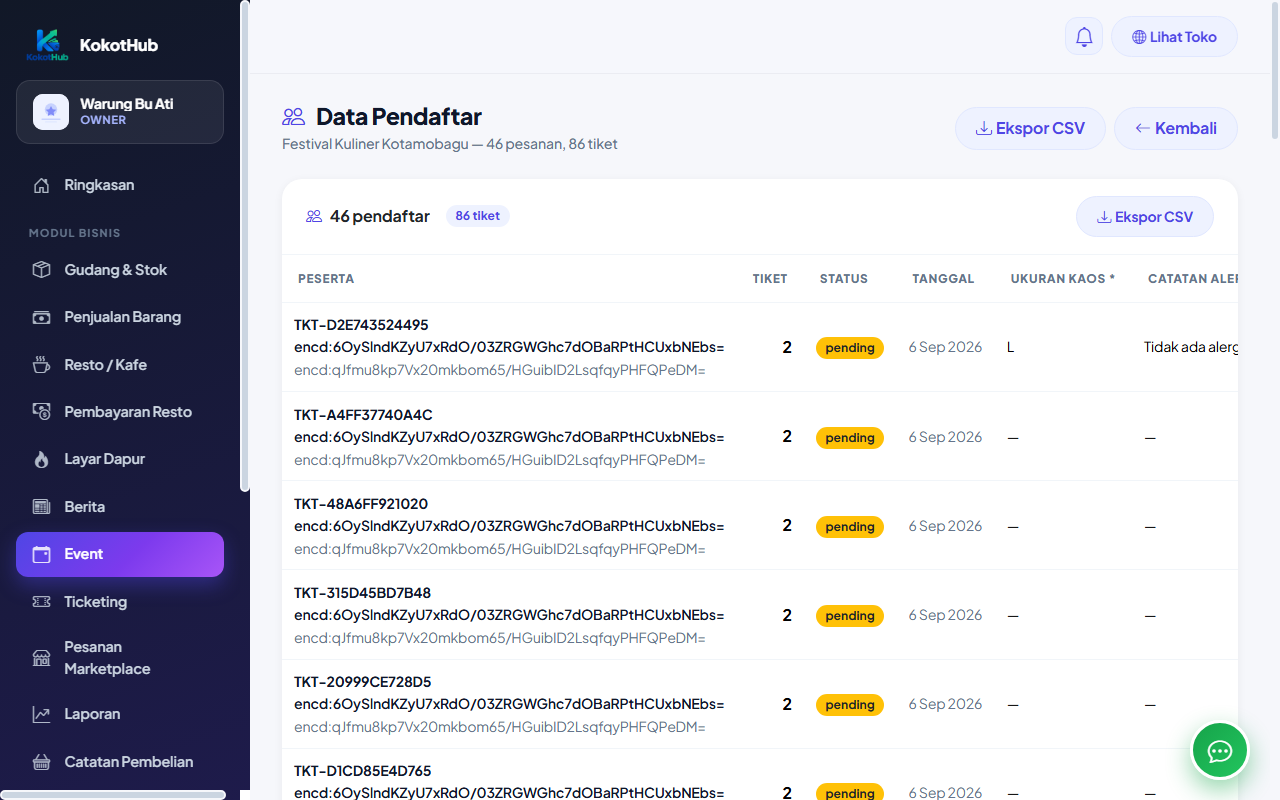This screenshot has height=800, width=1280.
Task: Click the 86 tiket badge
Action: click(478, 216)
